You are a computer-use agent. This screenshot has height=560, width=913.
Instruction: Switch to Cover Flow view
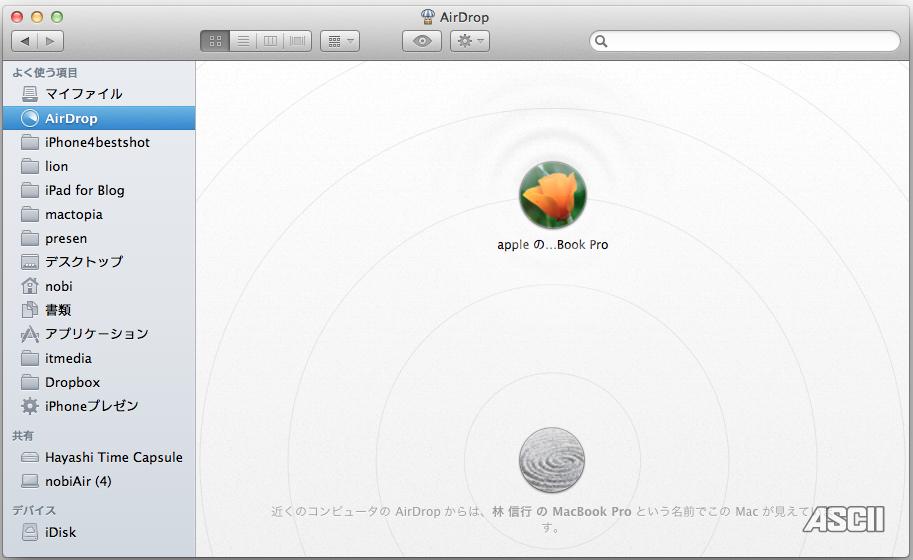tap(298, 41)
